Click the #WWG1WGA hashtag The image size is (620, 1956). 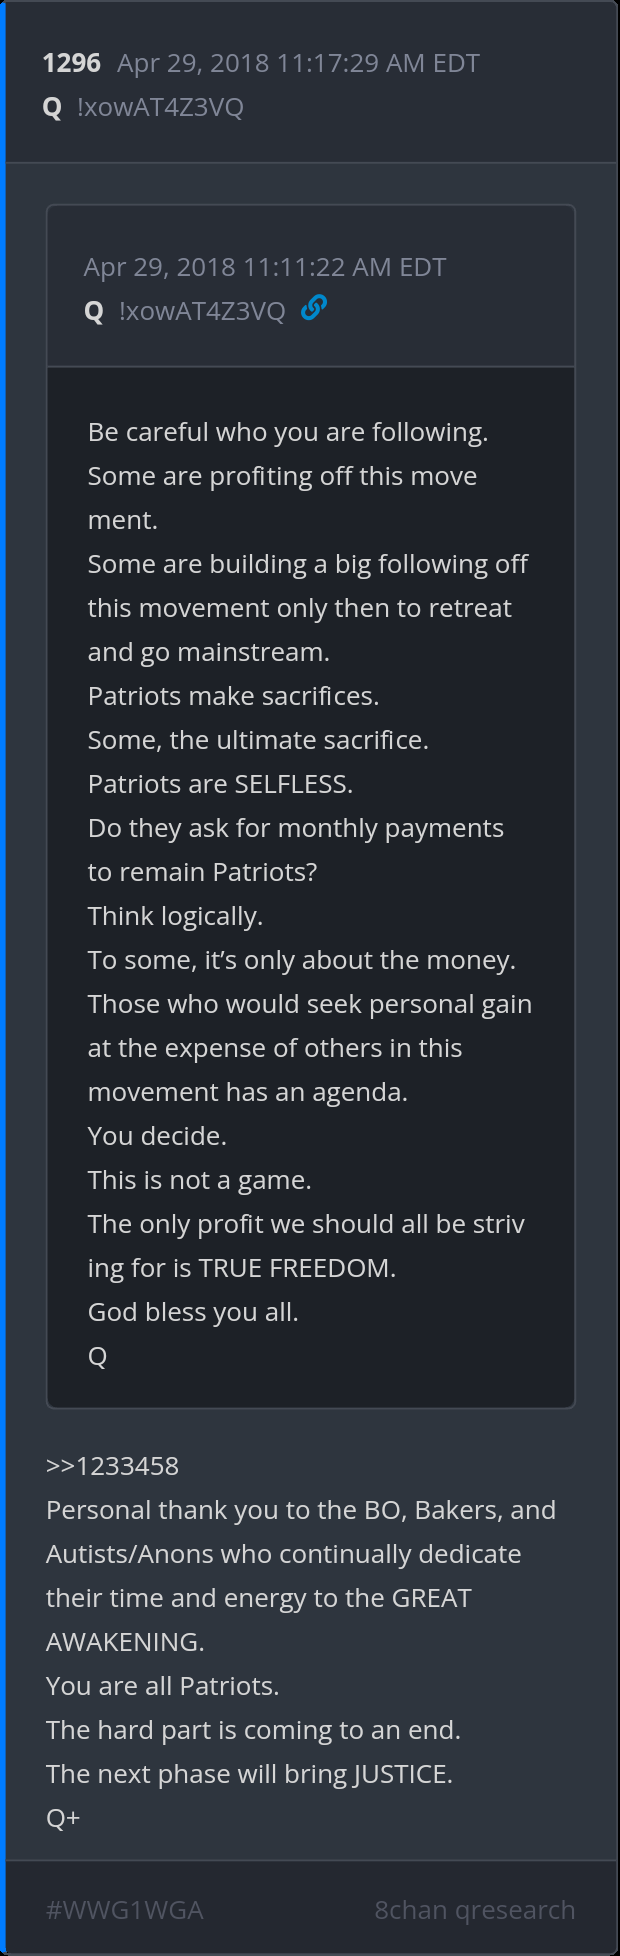(x=125, y=1910)
